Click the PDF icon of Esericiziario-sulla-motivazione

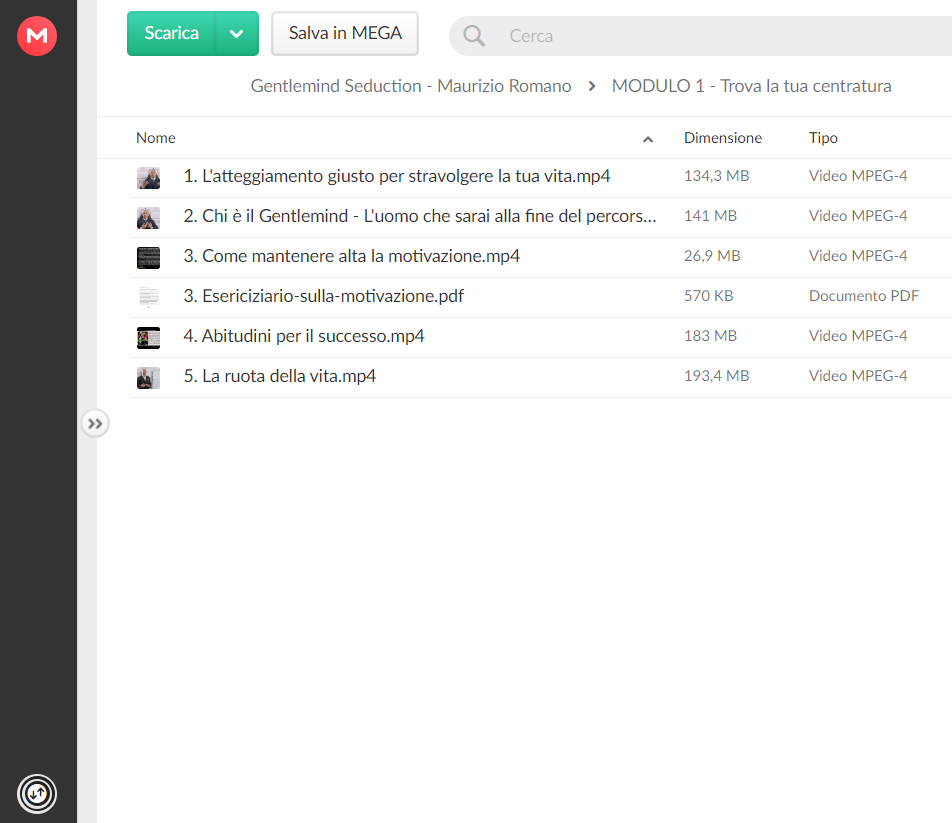pos(149,297)
